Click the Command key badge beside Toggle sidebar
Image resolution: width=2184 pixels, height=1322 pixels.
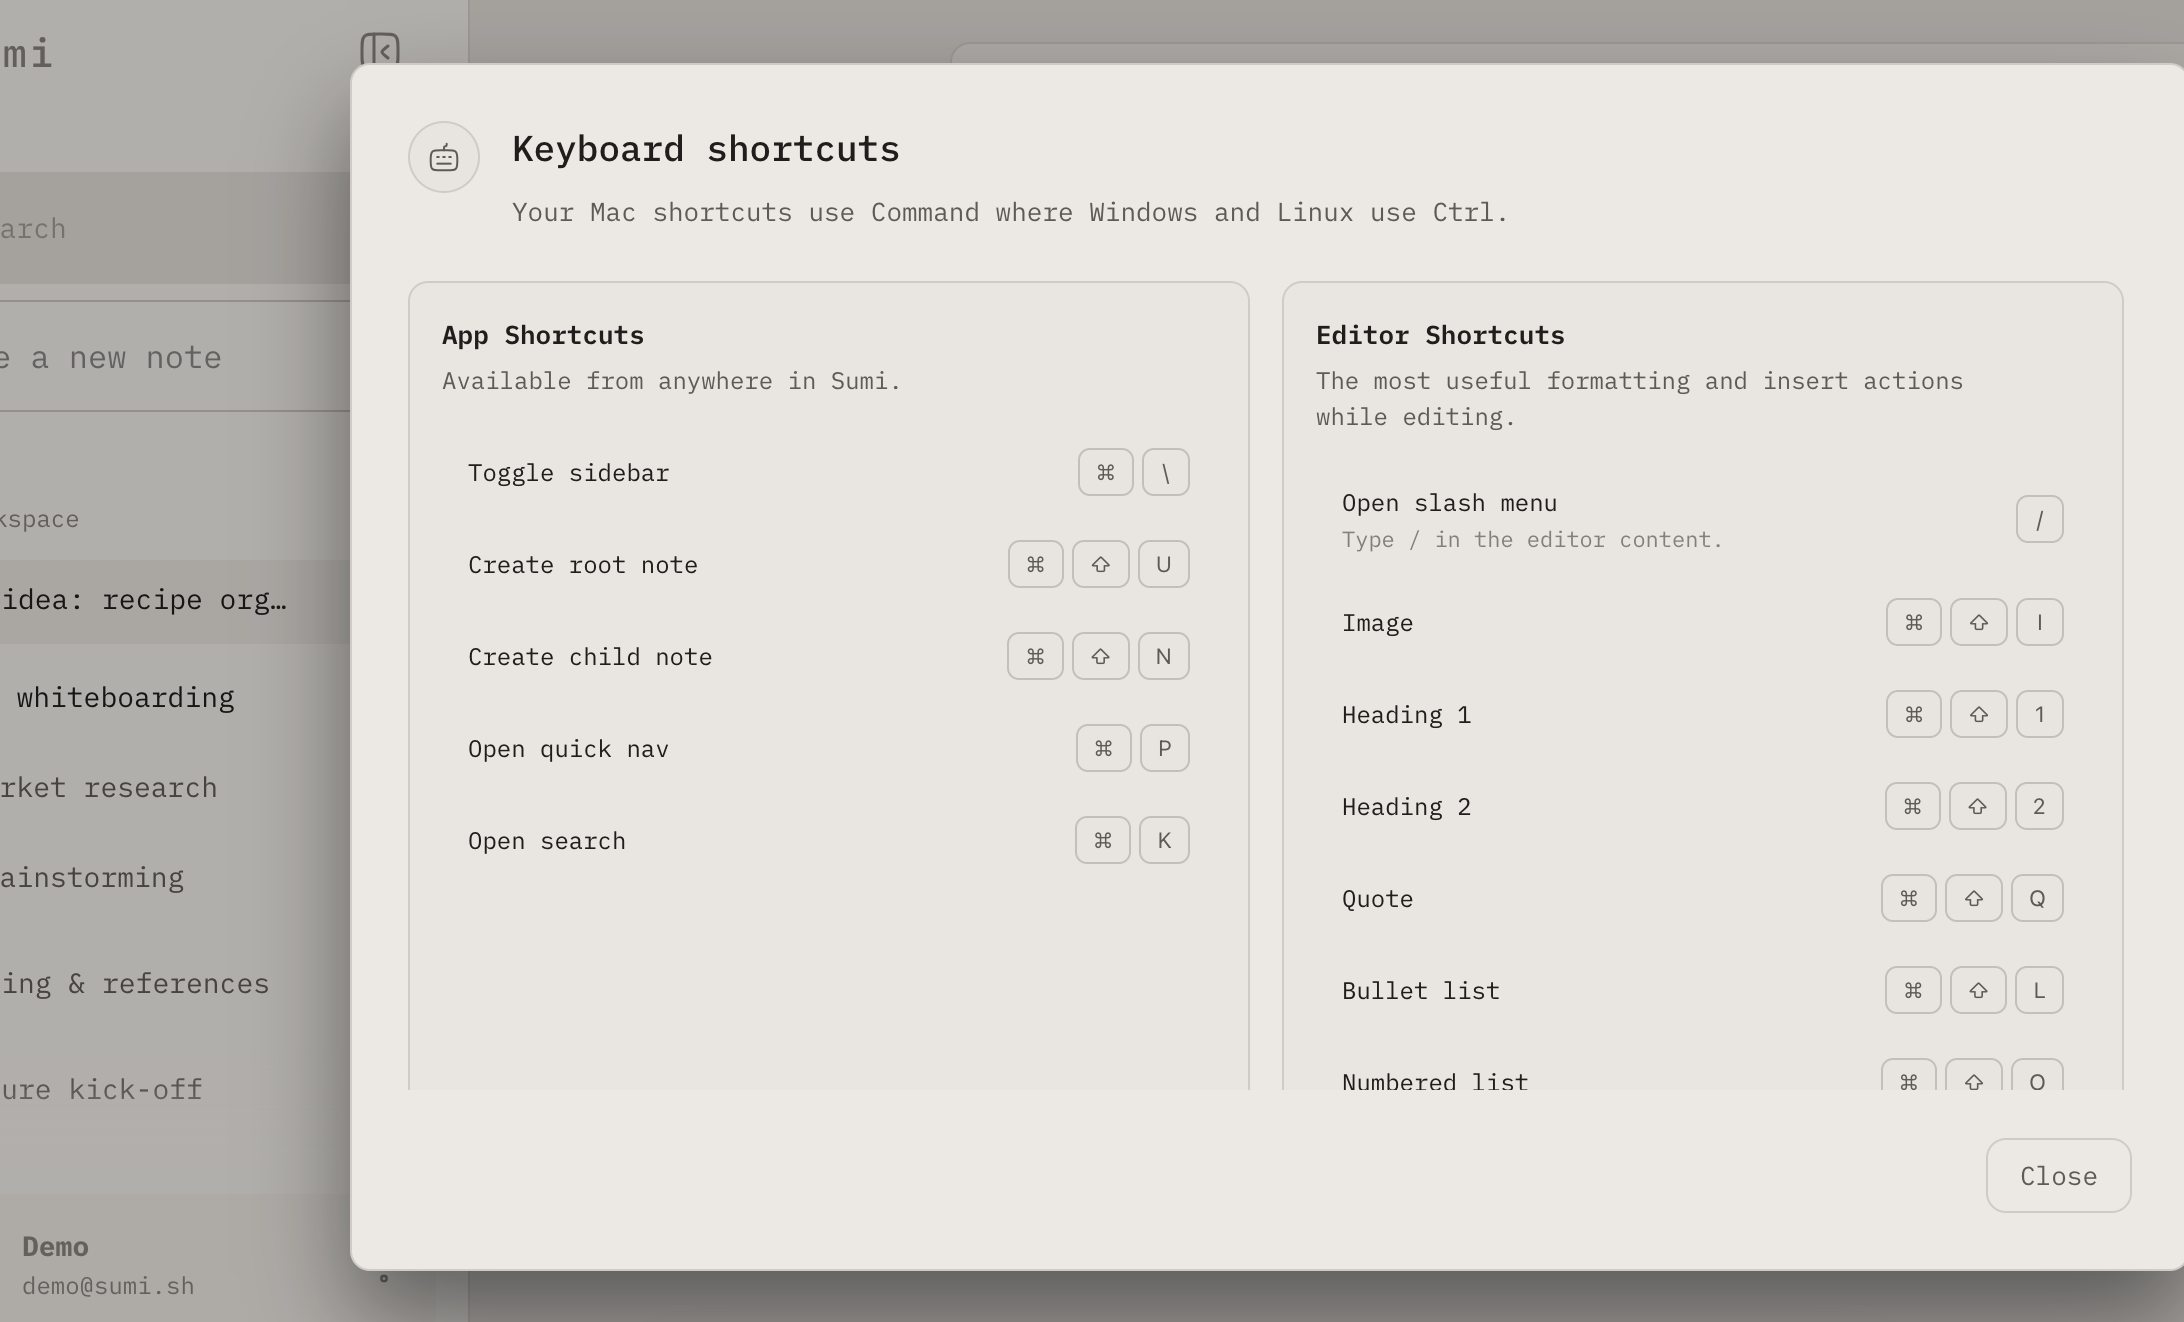pyautogui.click(x=1105, y=472)
